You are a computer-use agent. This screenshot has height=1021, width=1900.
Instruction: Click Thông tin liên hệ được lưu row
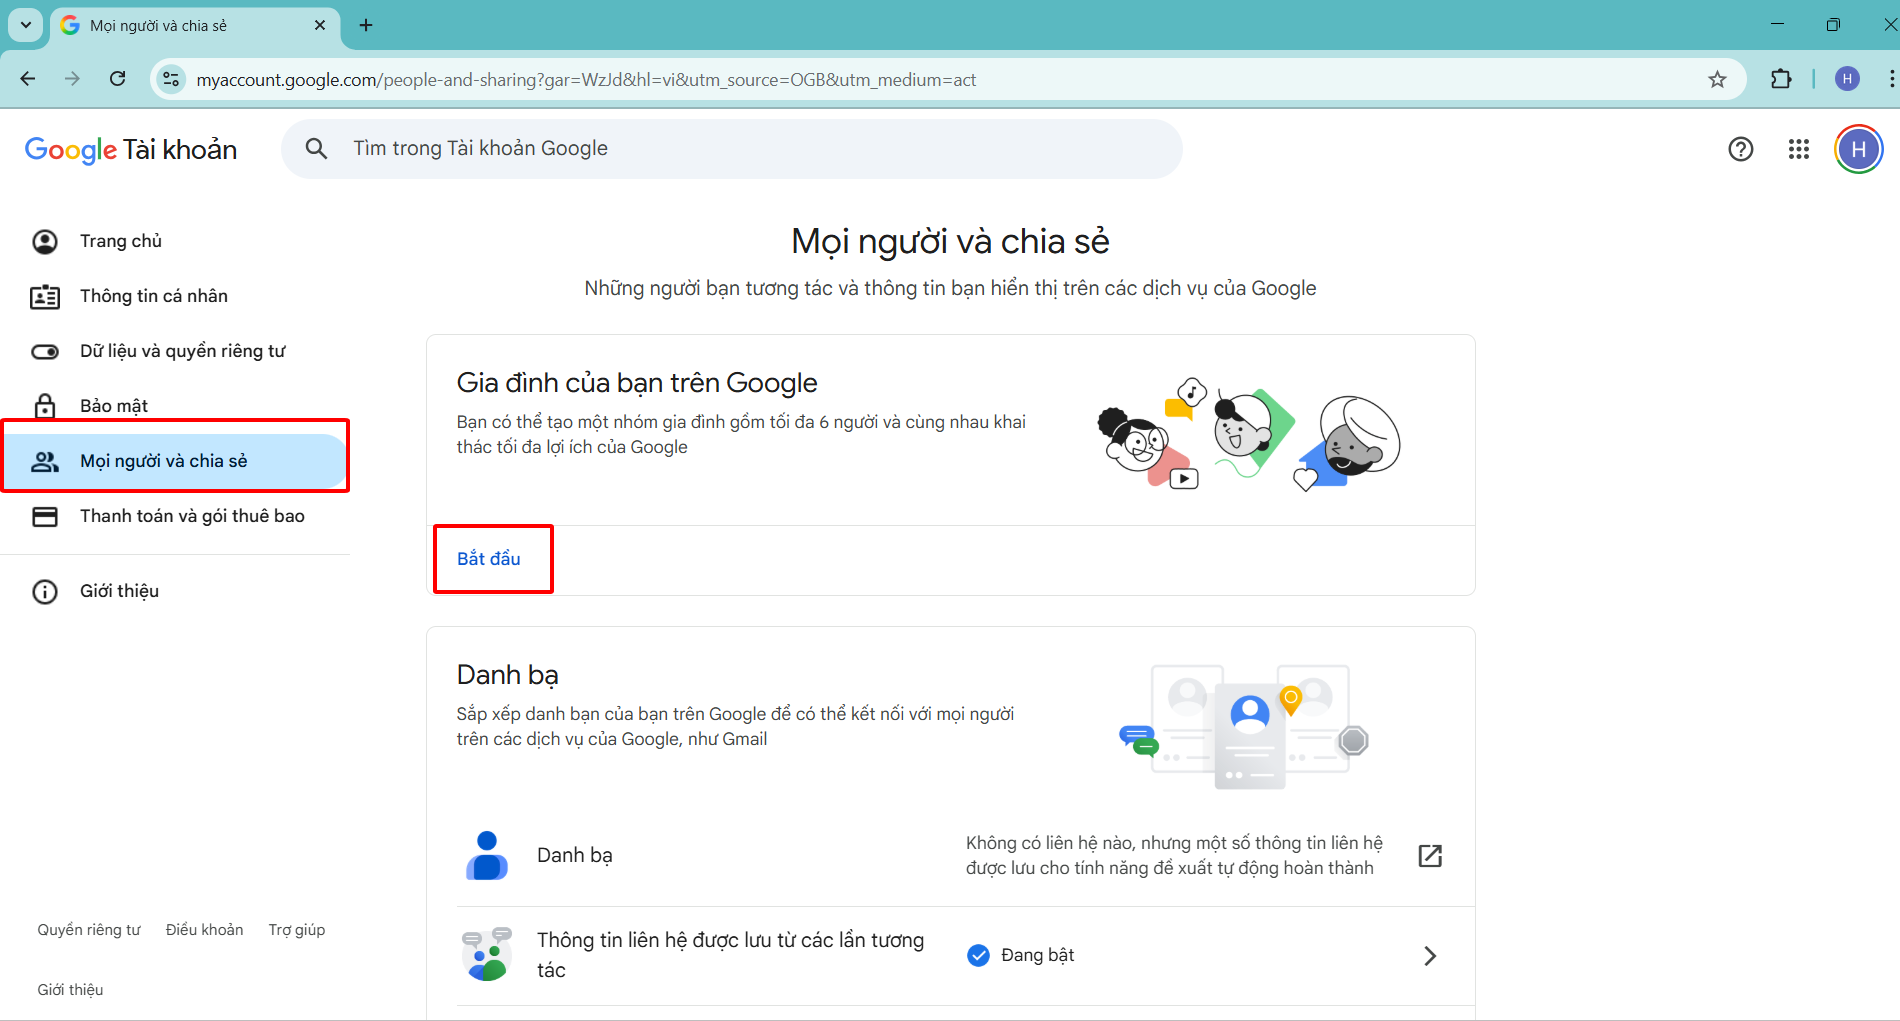click(966, 956)
